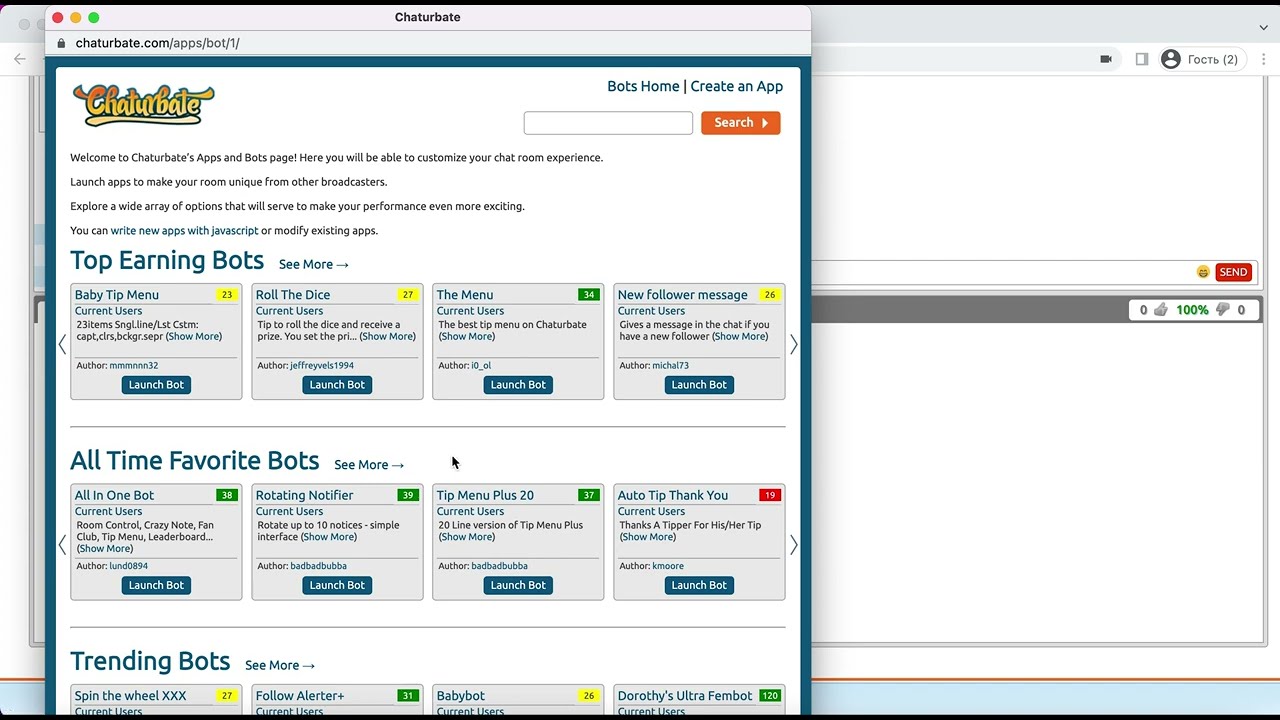Open the Babybot title link

point(461,696)
